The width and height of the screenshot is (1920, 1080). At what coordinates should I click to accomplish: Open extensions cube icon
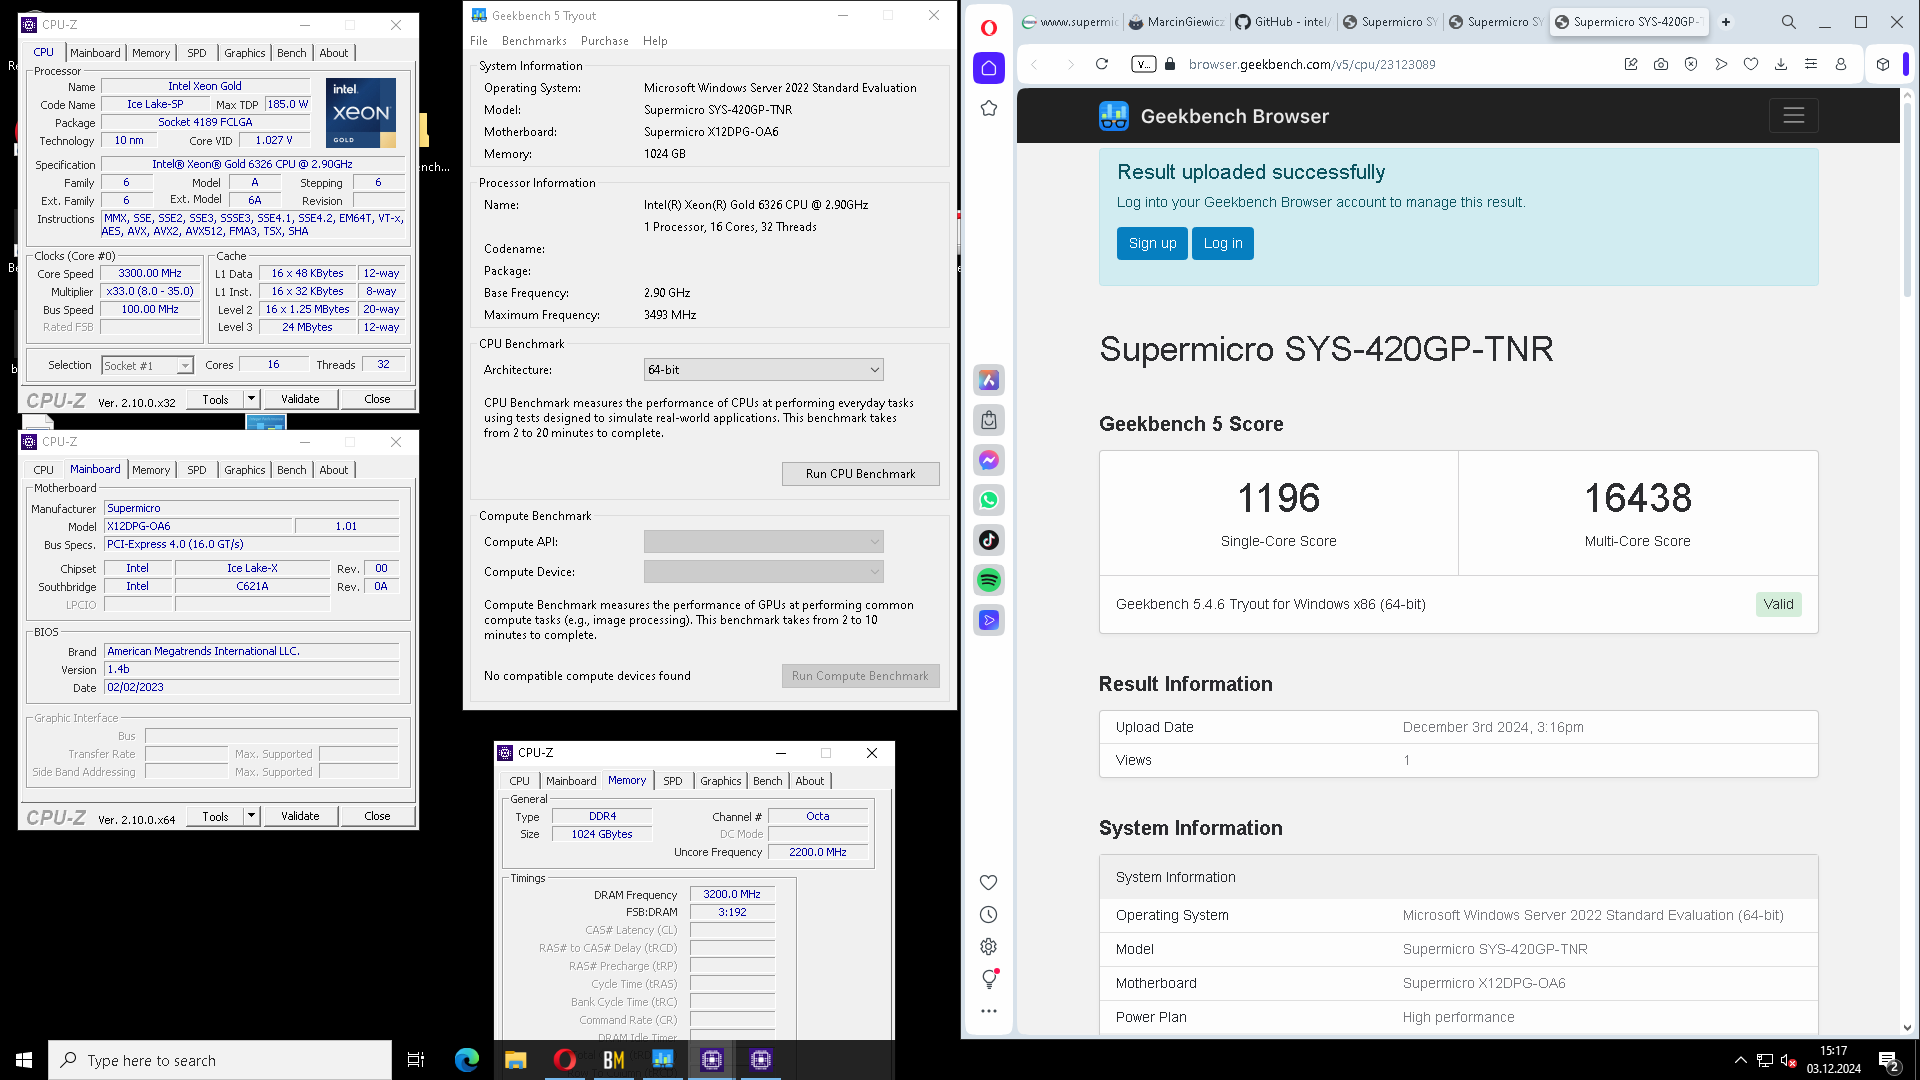[1882, 64]
